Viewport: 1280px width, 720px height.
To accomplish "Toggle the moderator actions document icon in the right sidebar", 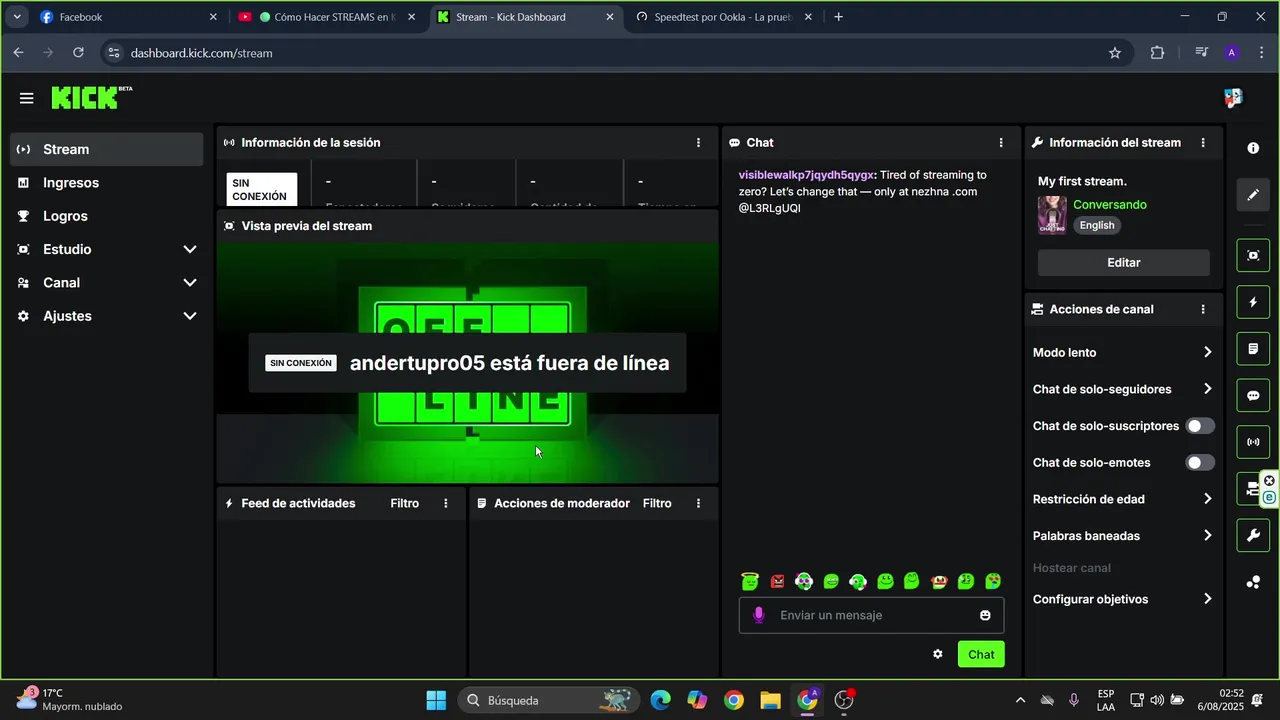I will tap(1253, 349).
